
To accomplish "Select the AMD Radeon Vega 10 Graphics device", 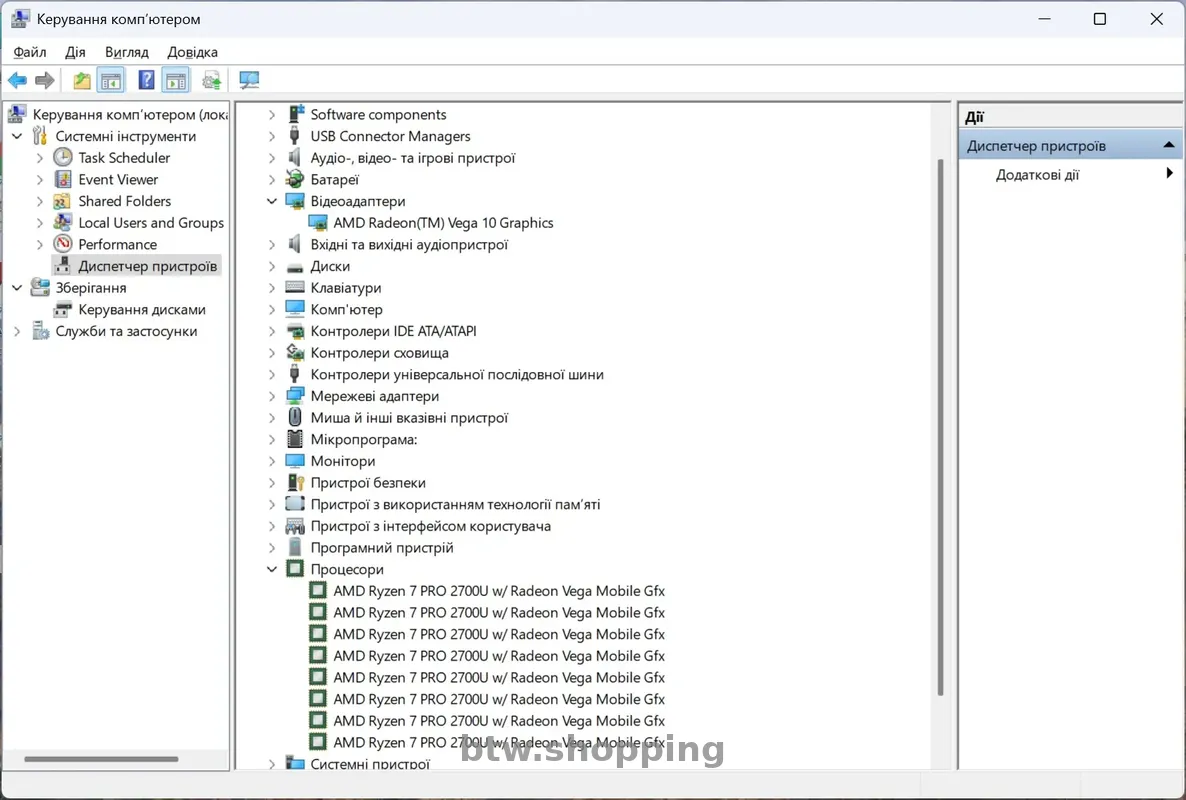I will (x=442, y=223).
